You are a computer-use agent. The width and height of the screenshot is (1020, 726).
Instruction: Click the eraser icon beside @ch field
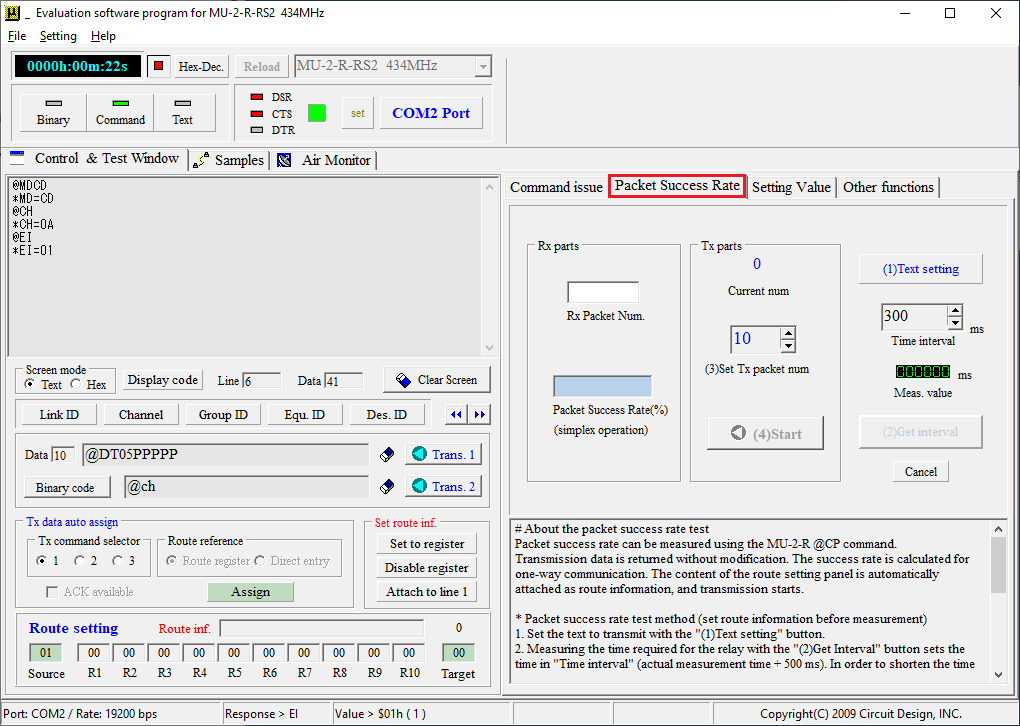click(x=387, y=487)
